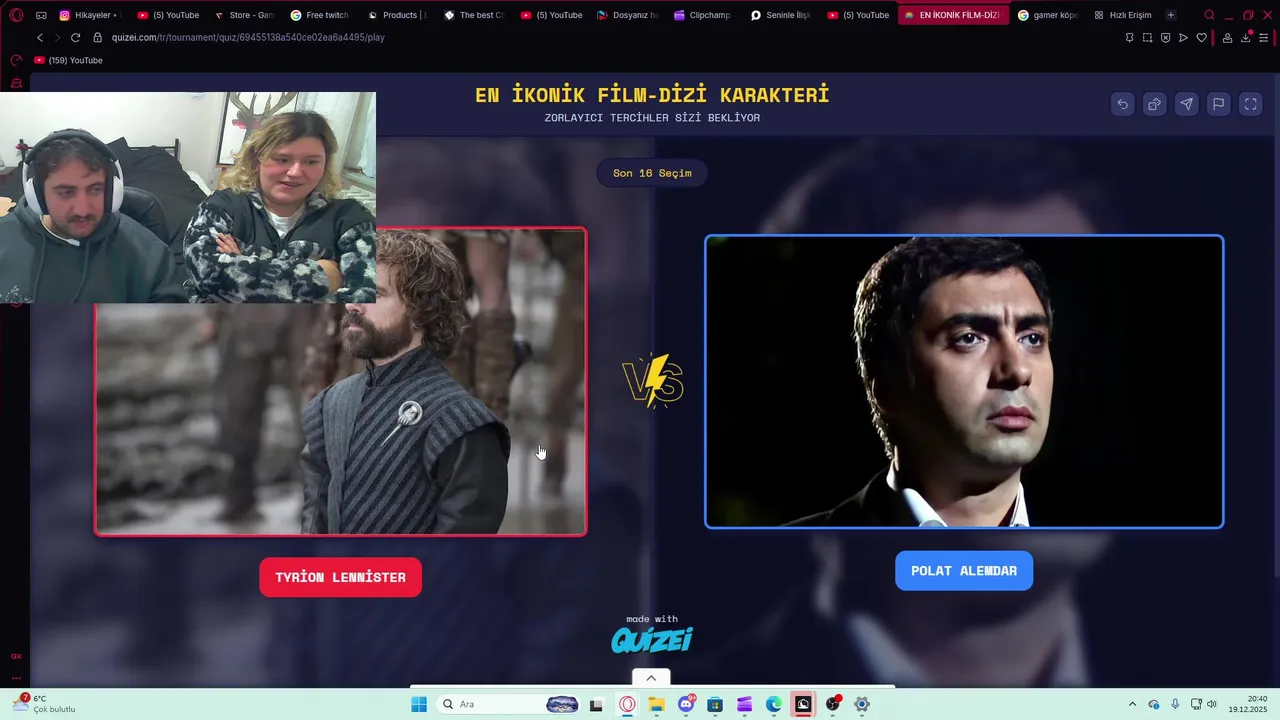Image resolution: width=1280 pixels, height=720 pixels.
Task: Switch to the gamer köpe tab
Action: point(1048,15)
